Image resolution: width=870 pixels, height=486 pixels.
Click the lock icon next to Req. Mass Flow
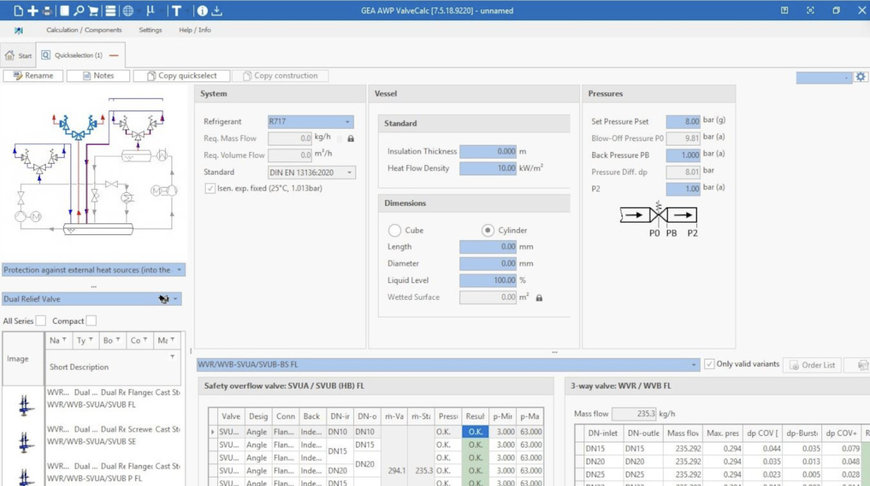(351, 139)
